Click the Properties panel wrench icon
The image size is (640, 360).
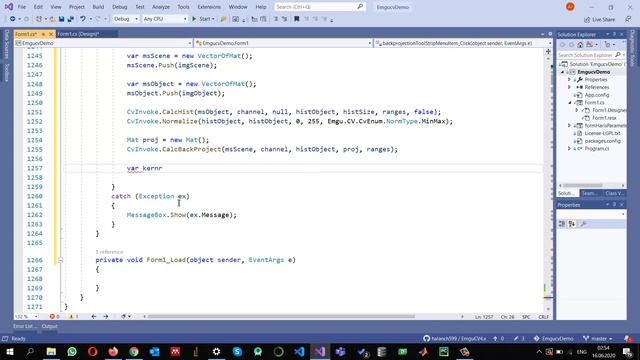click(x=584, y=224)
